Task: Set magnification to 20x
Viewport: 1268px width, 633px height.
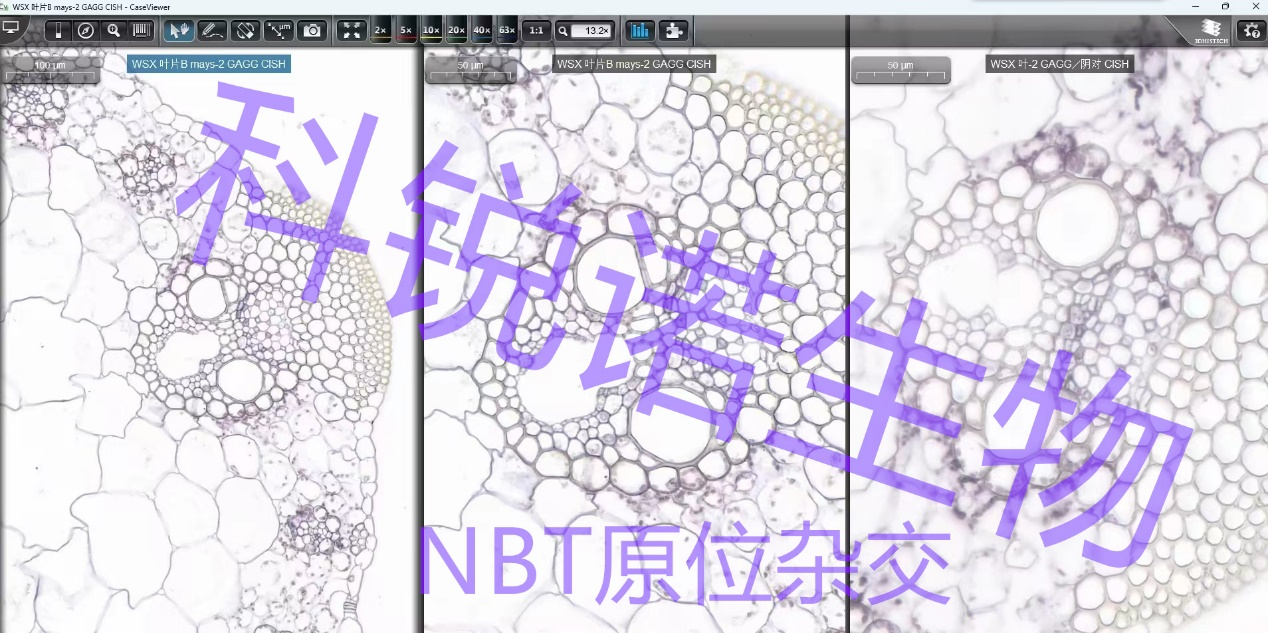Action: [457, 30]
